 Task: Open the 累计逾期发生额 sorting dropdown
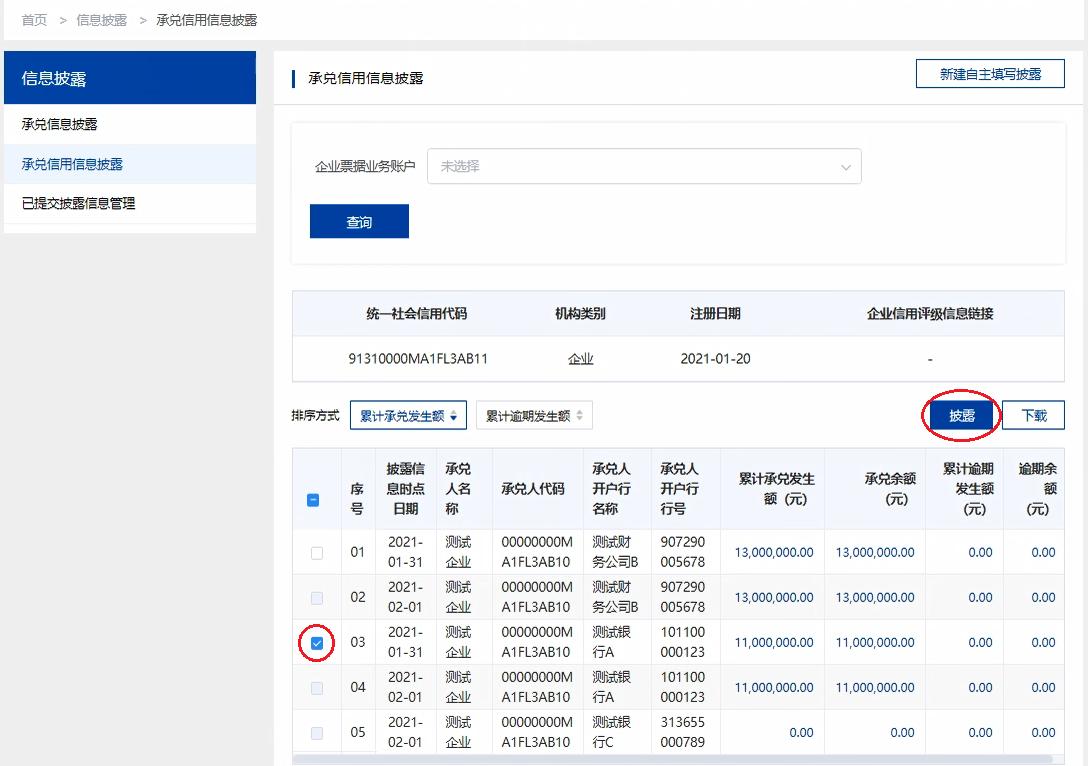coord(534,415)
